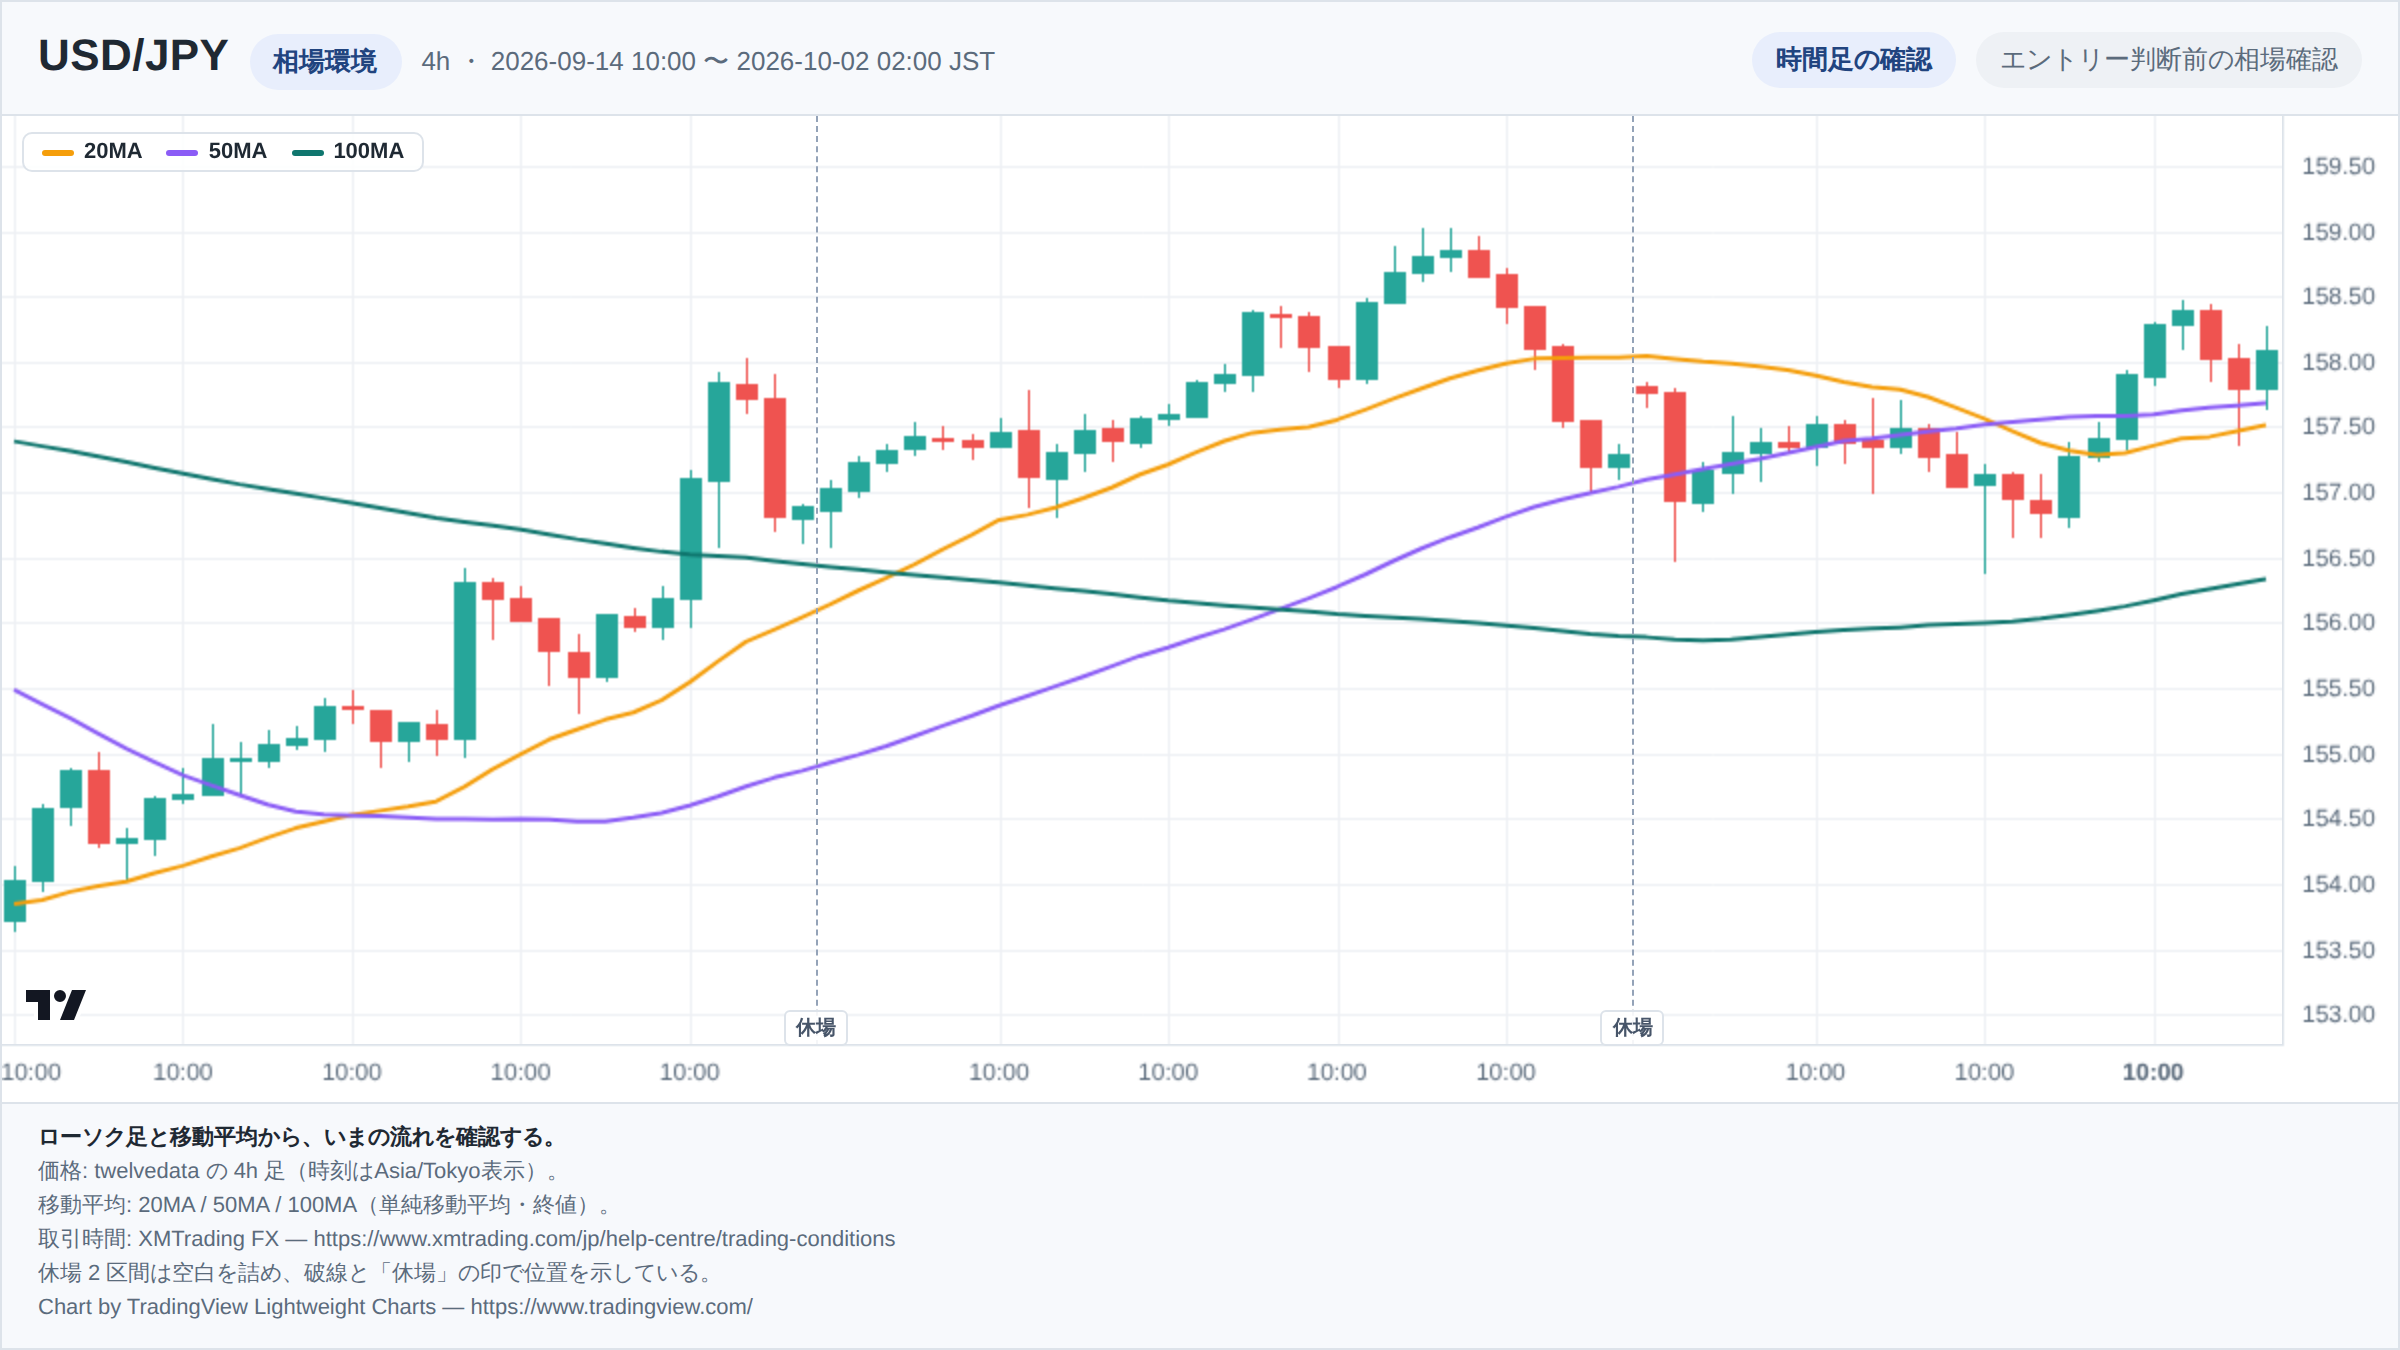Click the 移動平均 description line

click(x=324, y=1205)
